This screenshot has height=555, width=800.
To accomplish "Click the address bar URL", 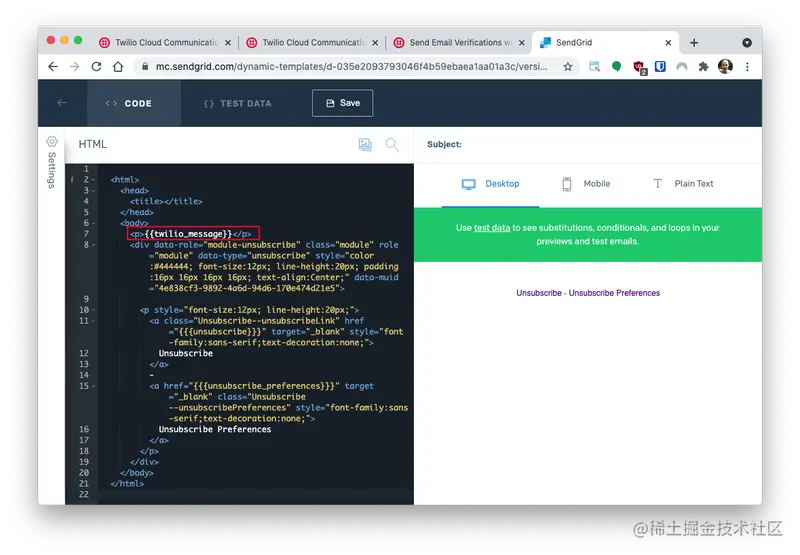I will pyautogui.click(x=352, y=66).
